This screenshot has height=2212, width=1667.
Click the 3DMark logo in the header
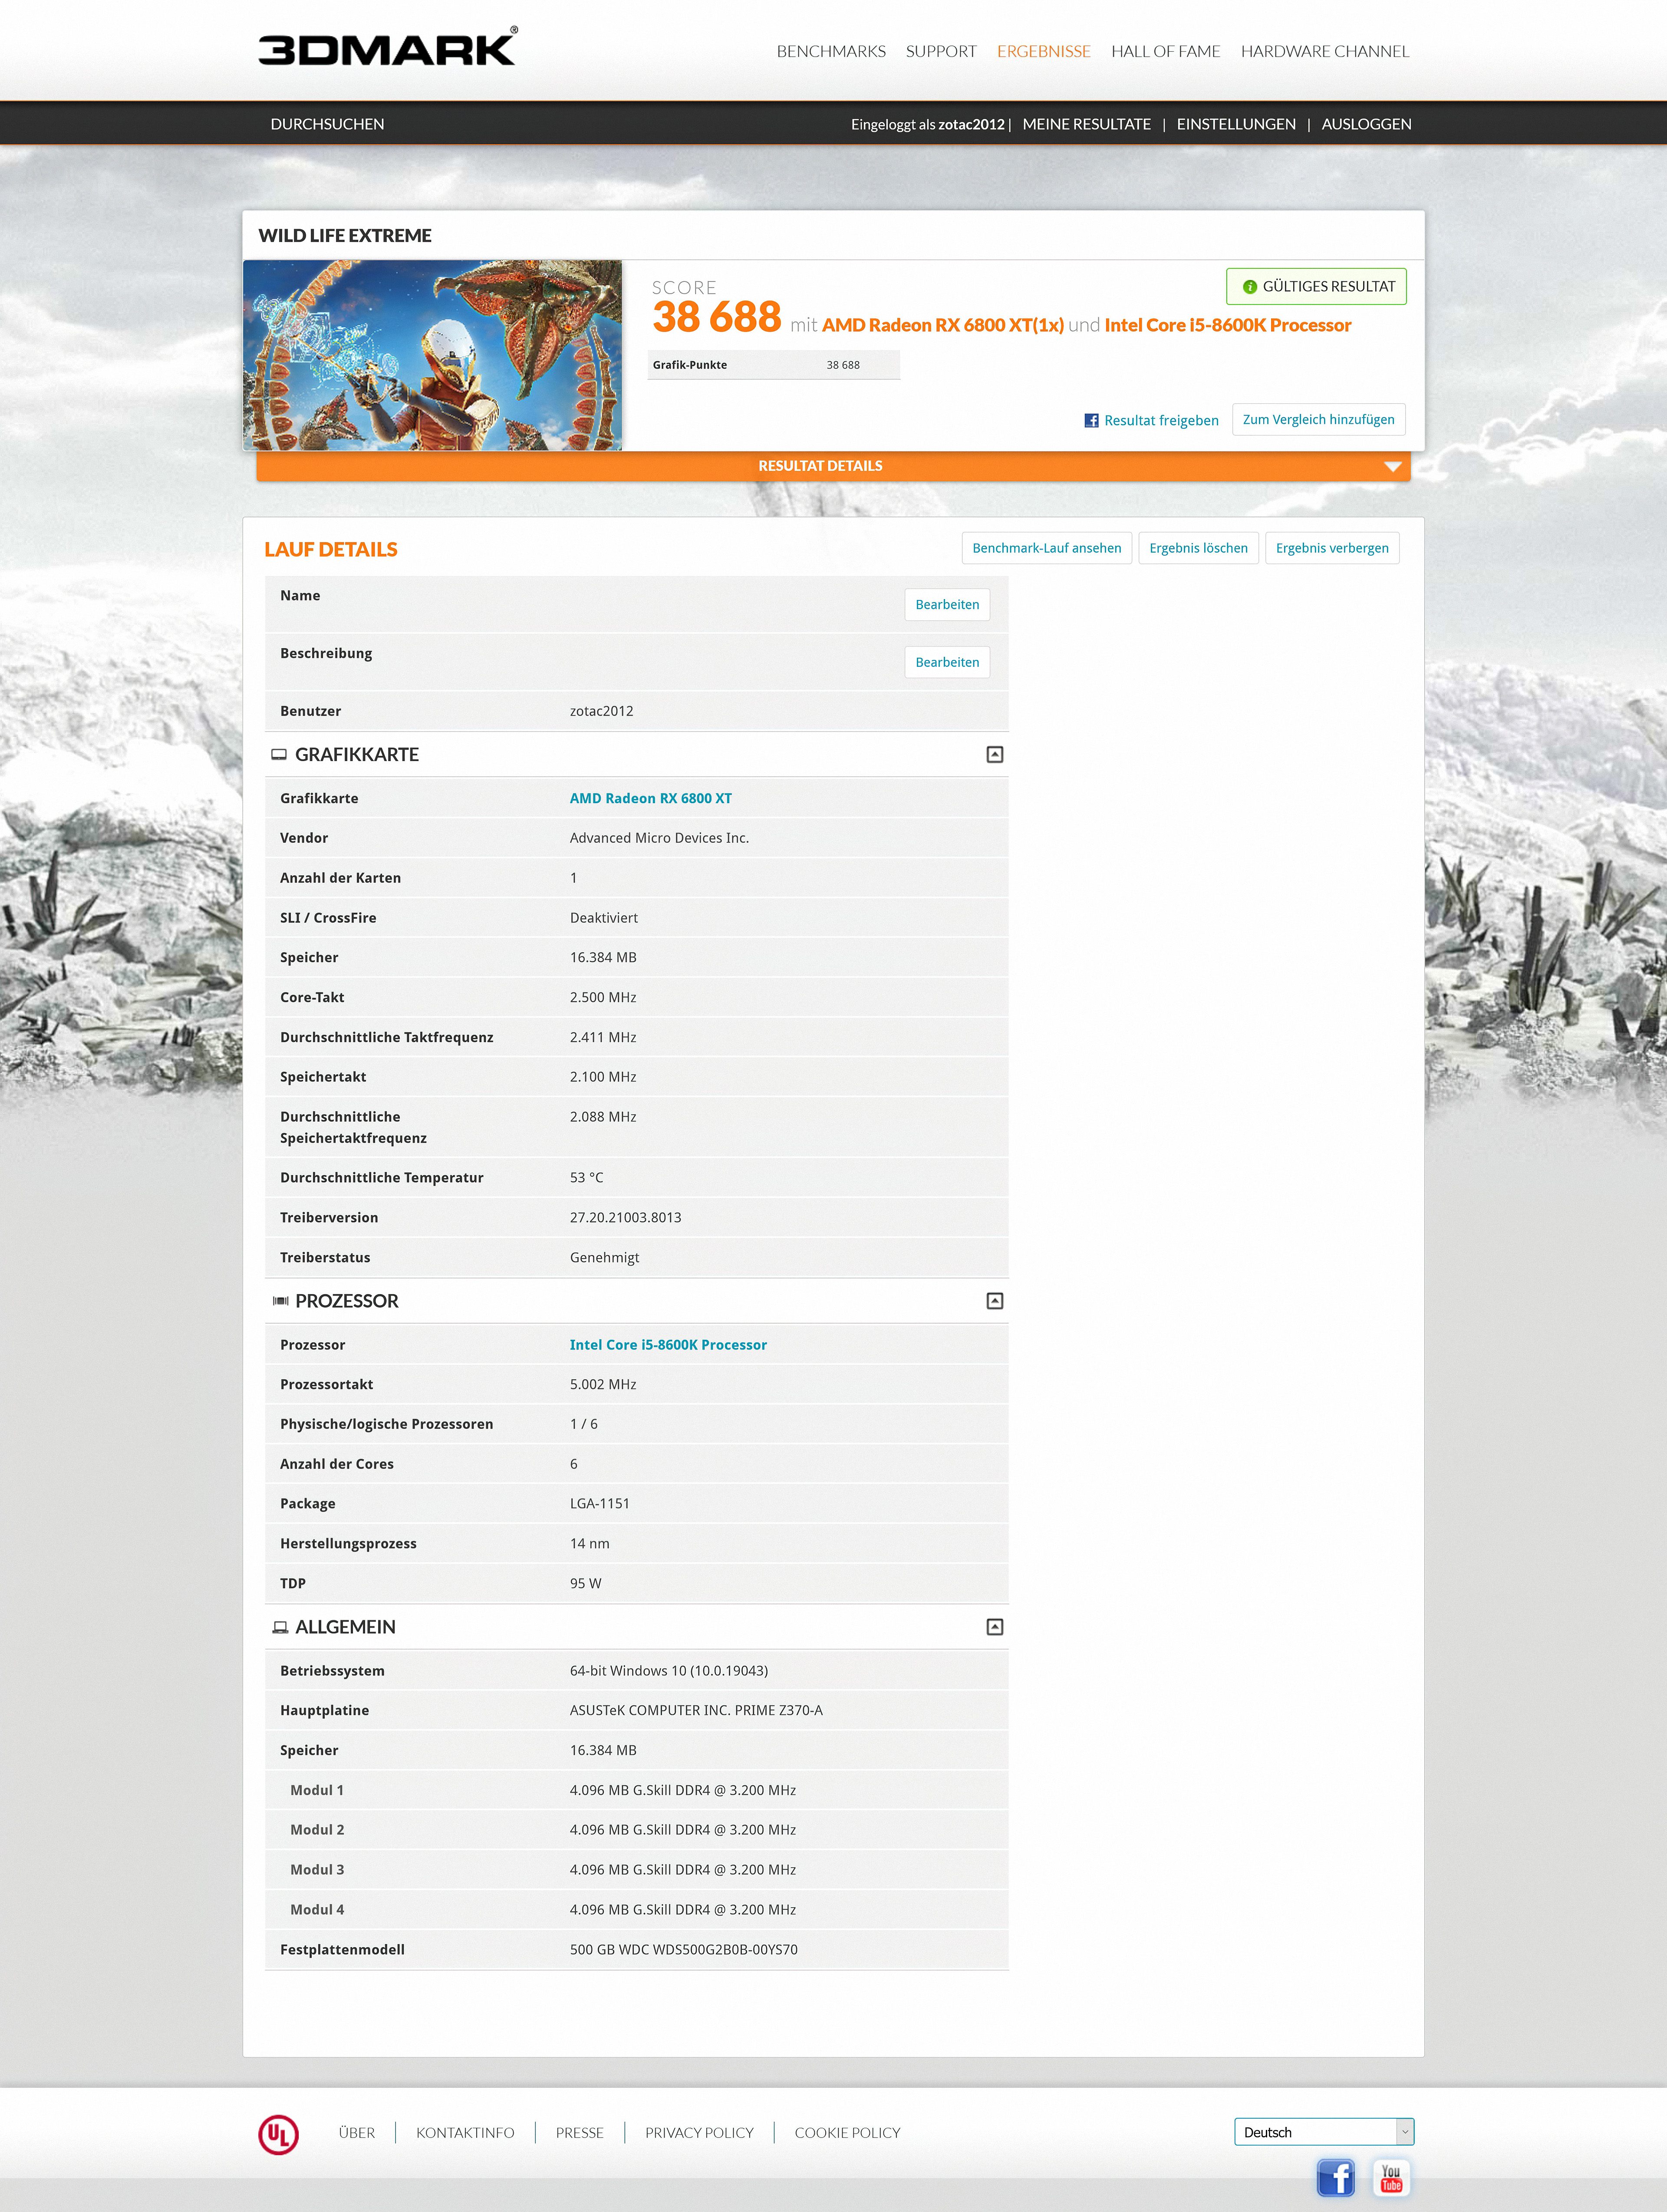384,47
